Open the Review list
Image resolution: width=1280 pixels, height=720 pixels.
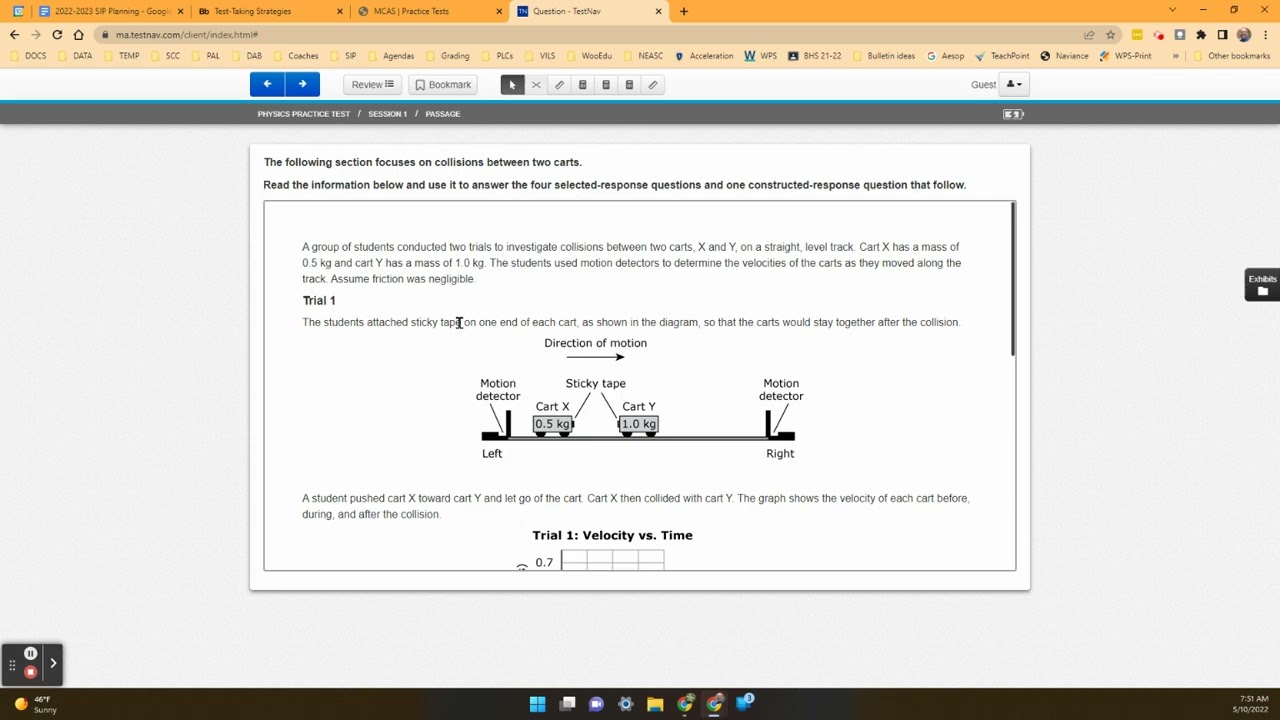click(x=373, y=85)
